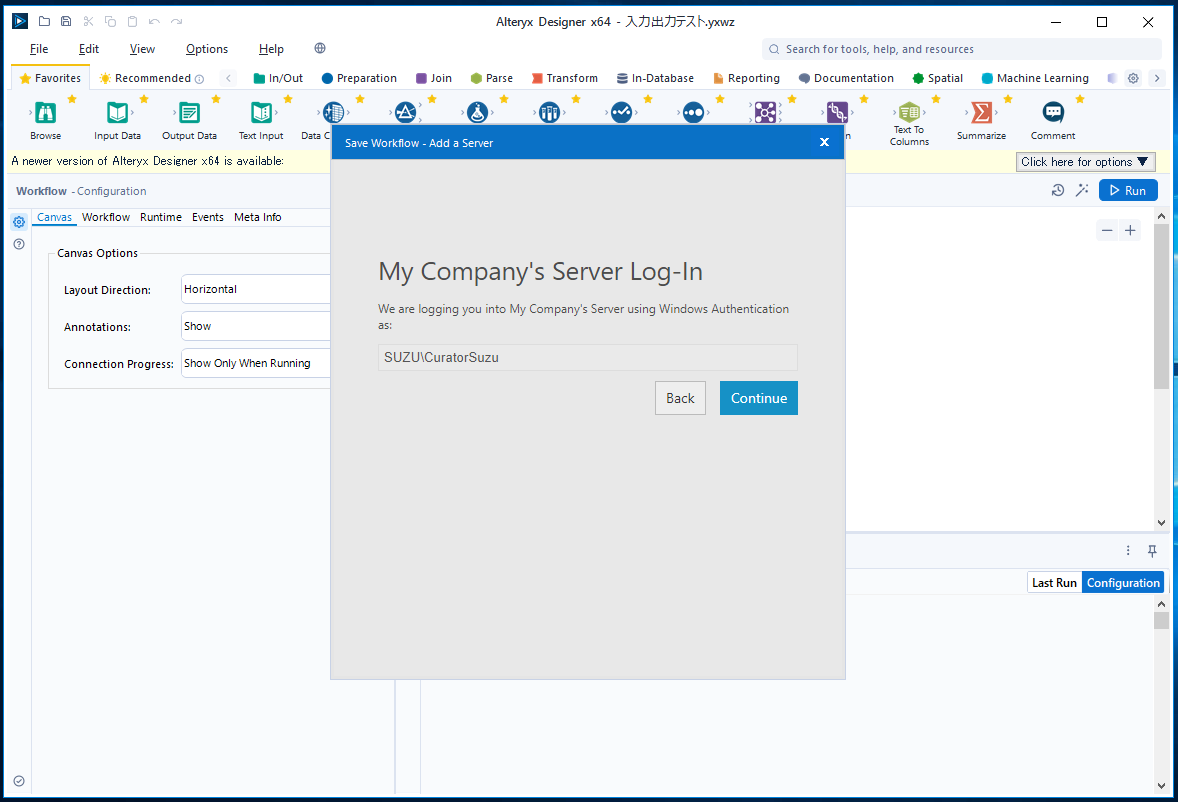1178x802 pixels.
Task: Open the Annotations dropdown
Action: [255, 326]
